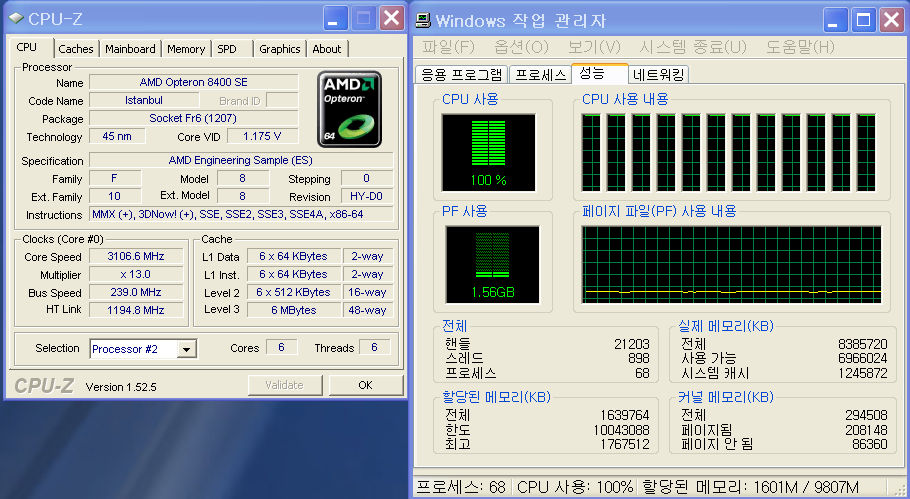
Task: Click the L1 Data value 6 x 64 KBytes
Action: [x=293, y=256]
